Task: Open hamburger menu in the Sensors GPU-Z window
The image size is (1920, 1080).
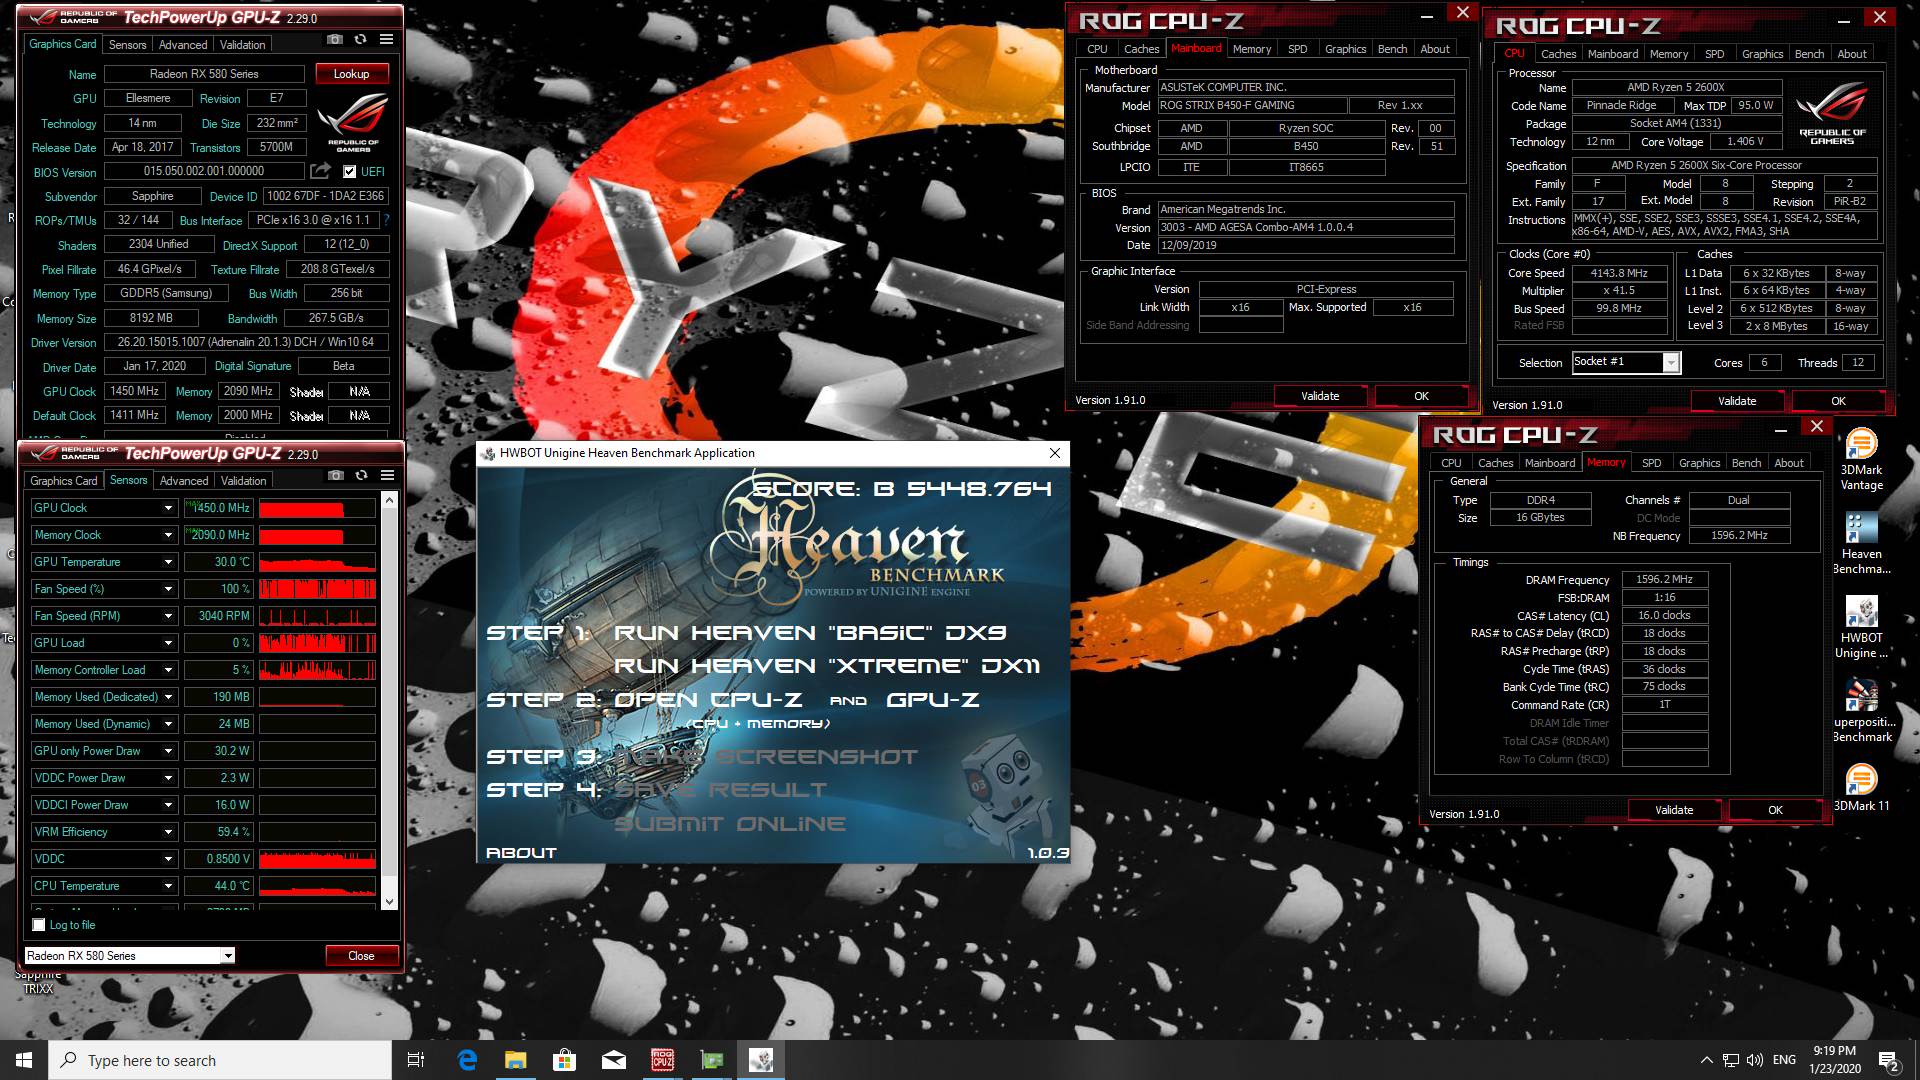Action: click(x=388, y=475)
